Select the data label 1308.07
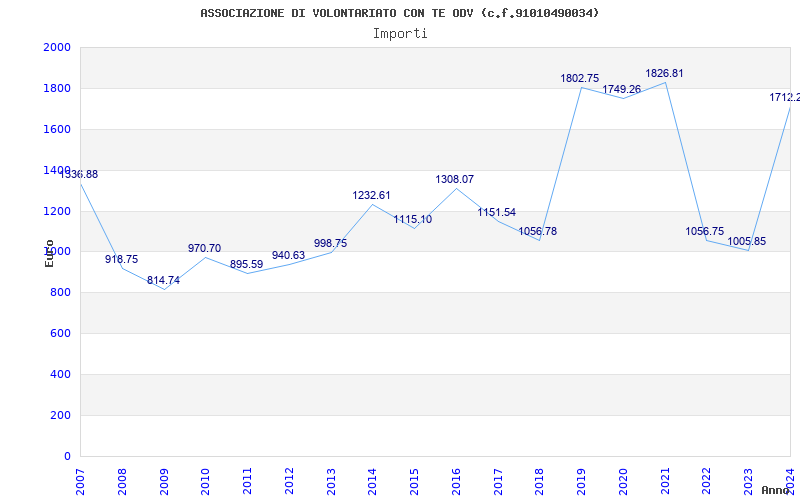The image size is (800, 500). coord(455,180)
